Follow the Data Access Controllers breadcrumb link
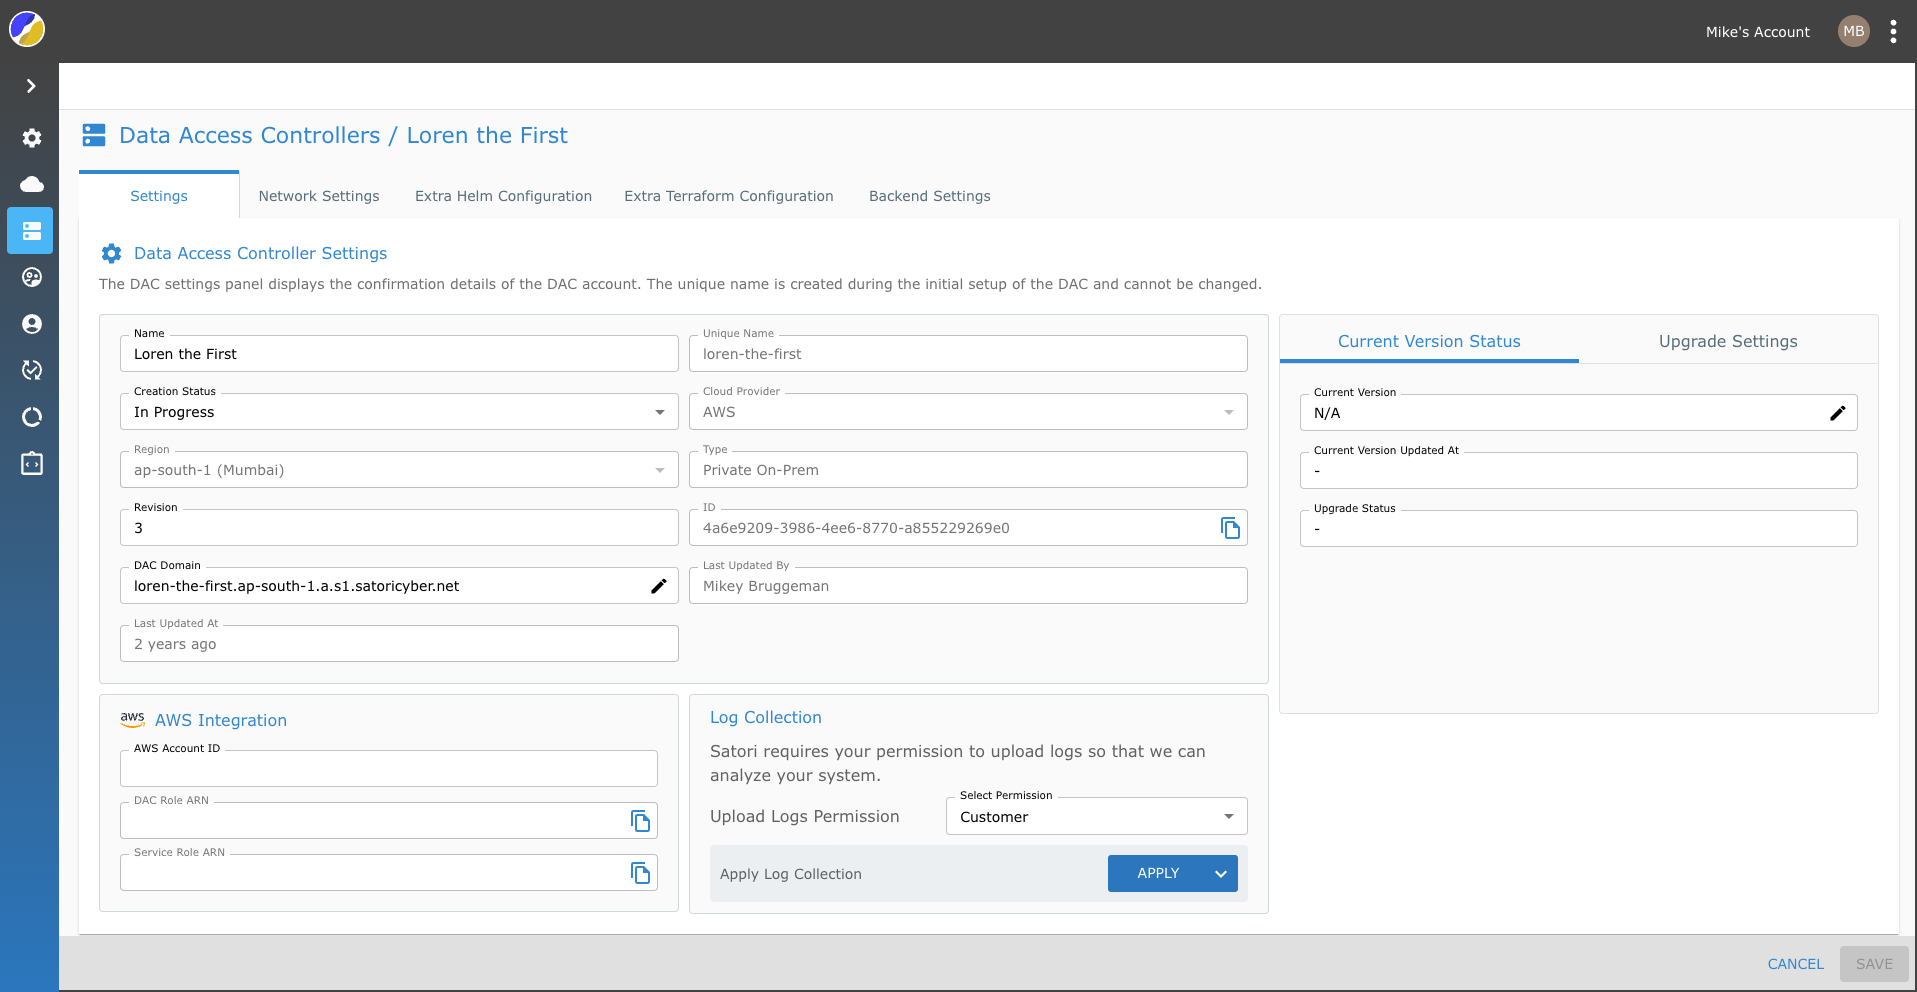This screenshot has width=1917, height=992. pos(250,135)
